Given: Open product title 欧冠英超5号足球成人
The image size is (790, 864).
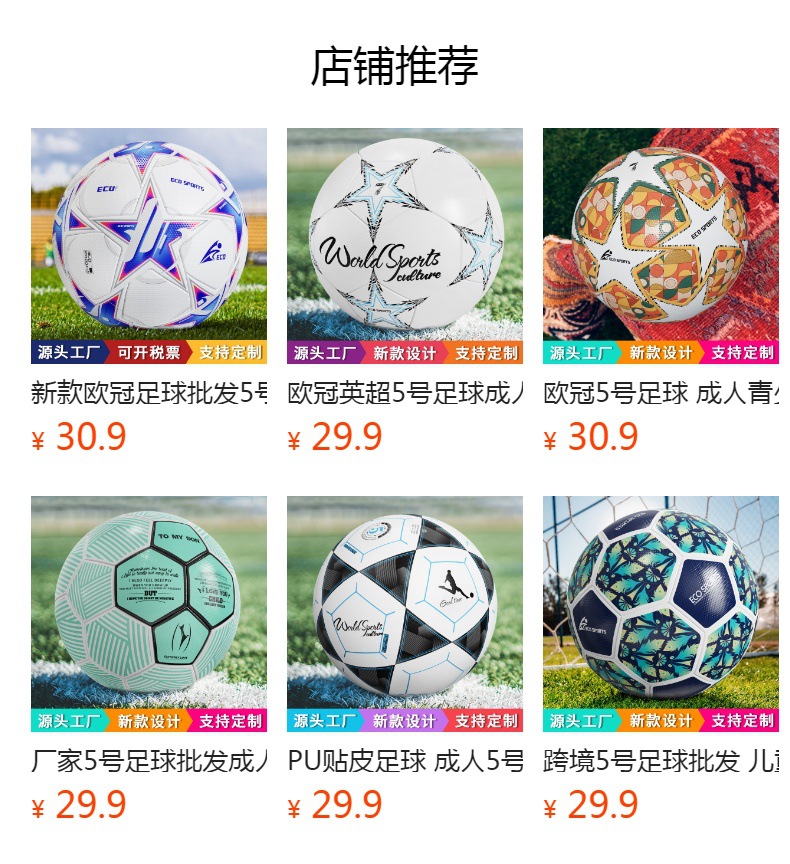Looking at the screenshot, I should (404, 393).
